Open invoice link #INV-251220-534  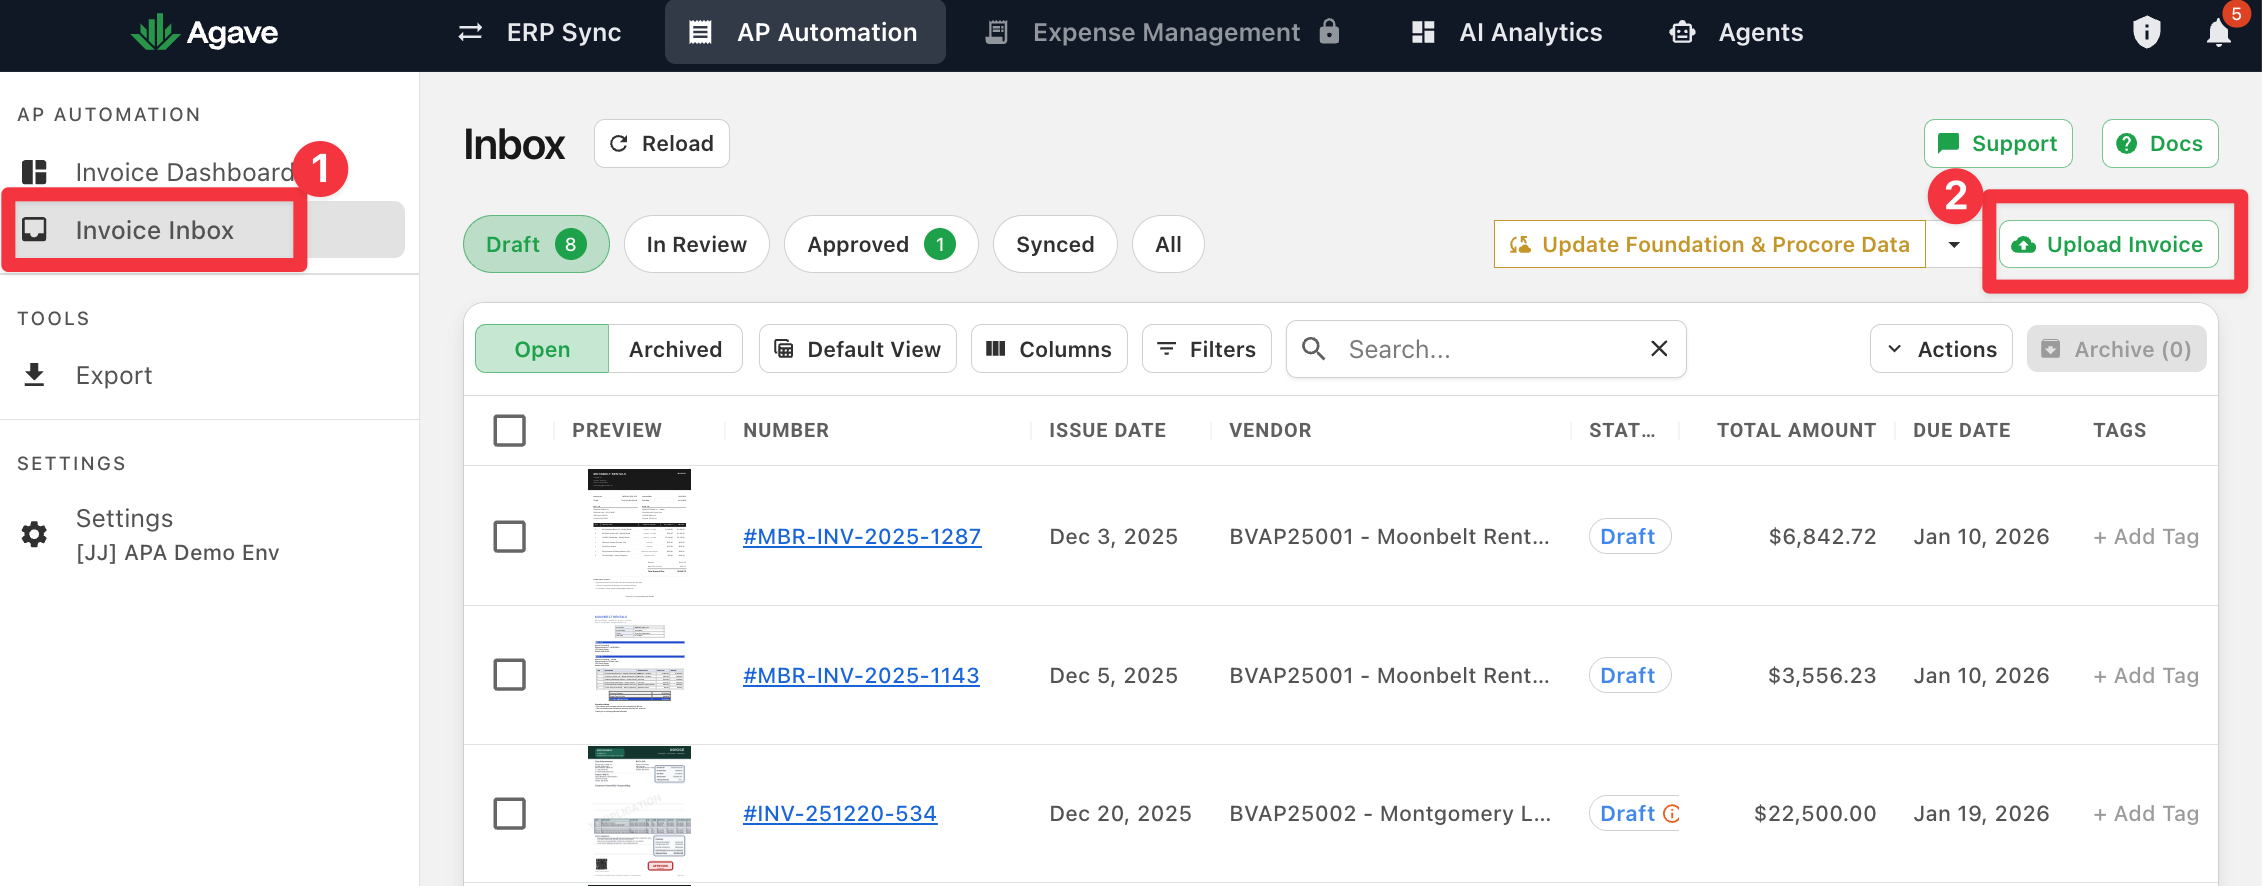pyautogui.click(x=840, y=814)
